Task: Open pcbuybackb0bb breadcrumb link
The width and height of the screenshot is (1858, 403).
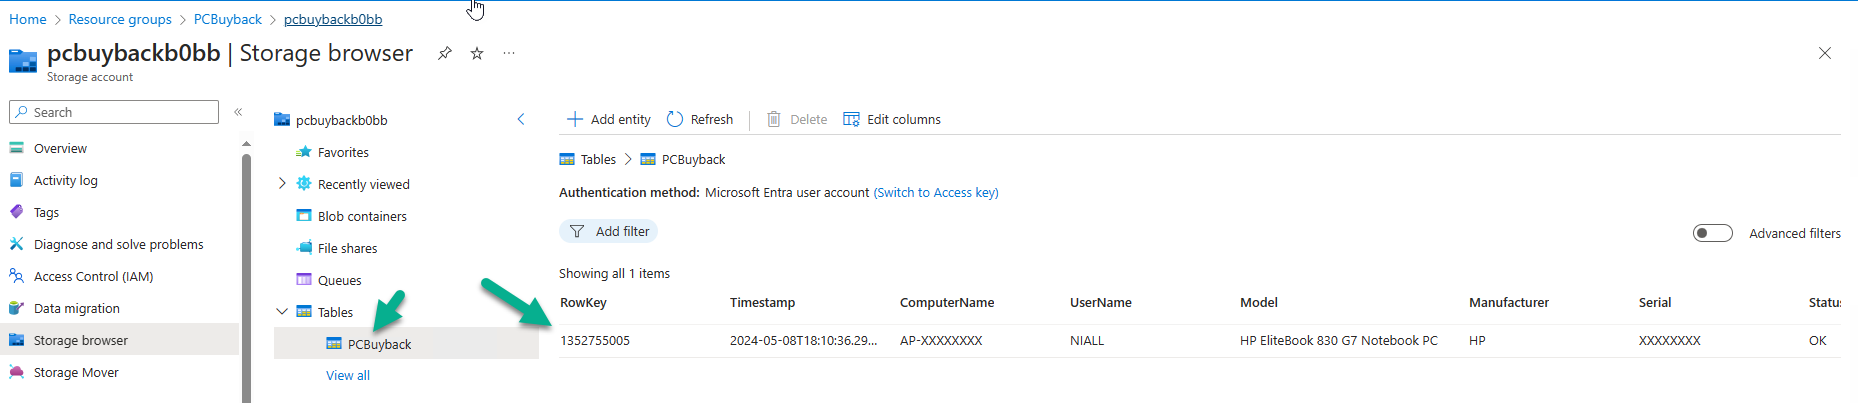Action: click(333, 19)
